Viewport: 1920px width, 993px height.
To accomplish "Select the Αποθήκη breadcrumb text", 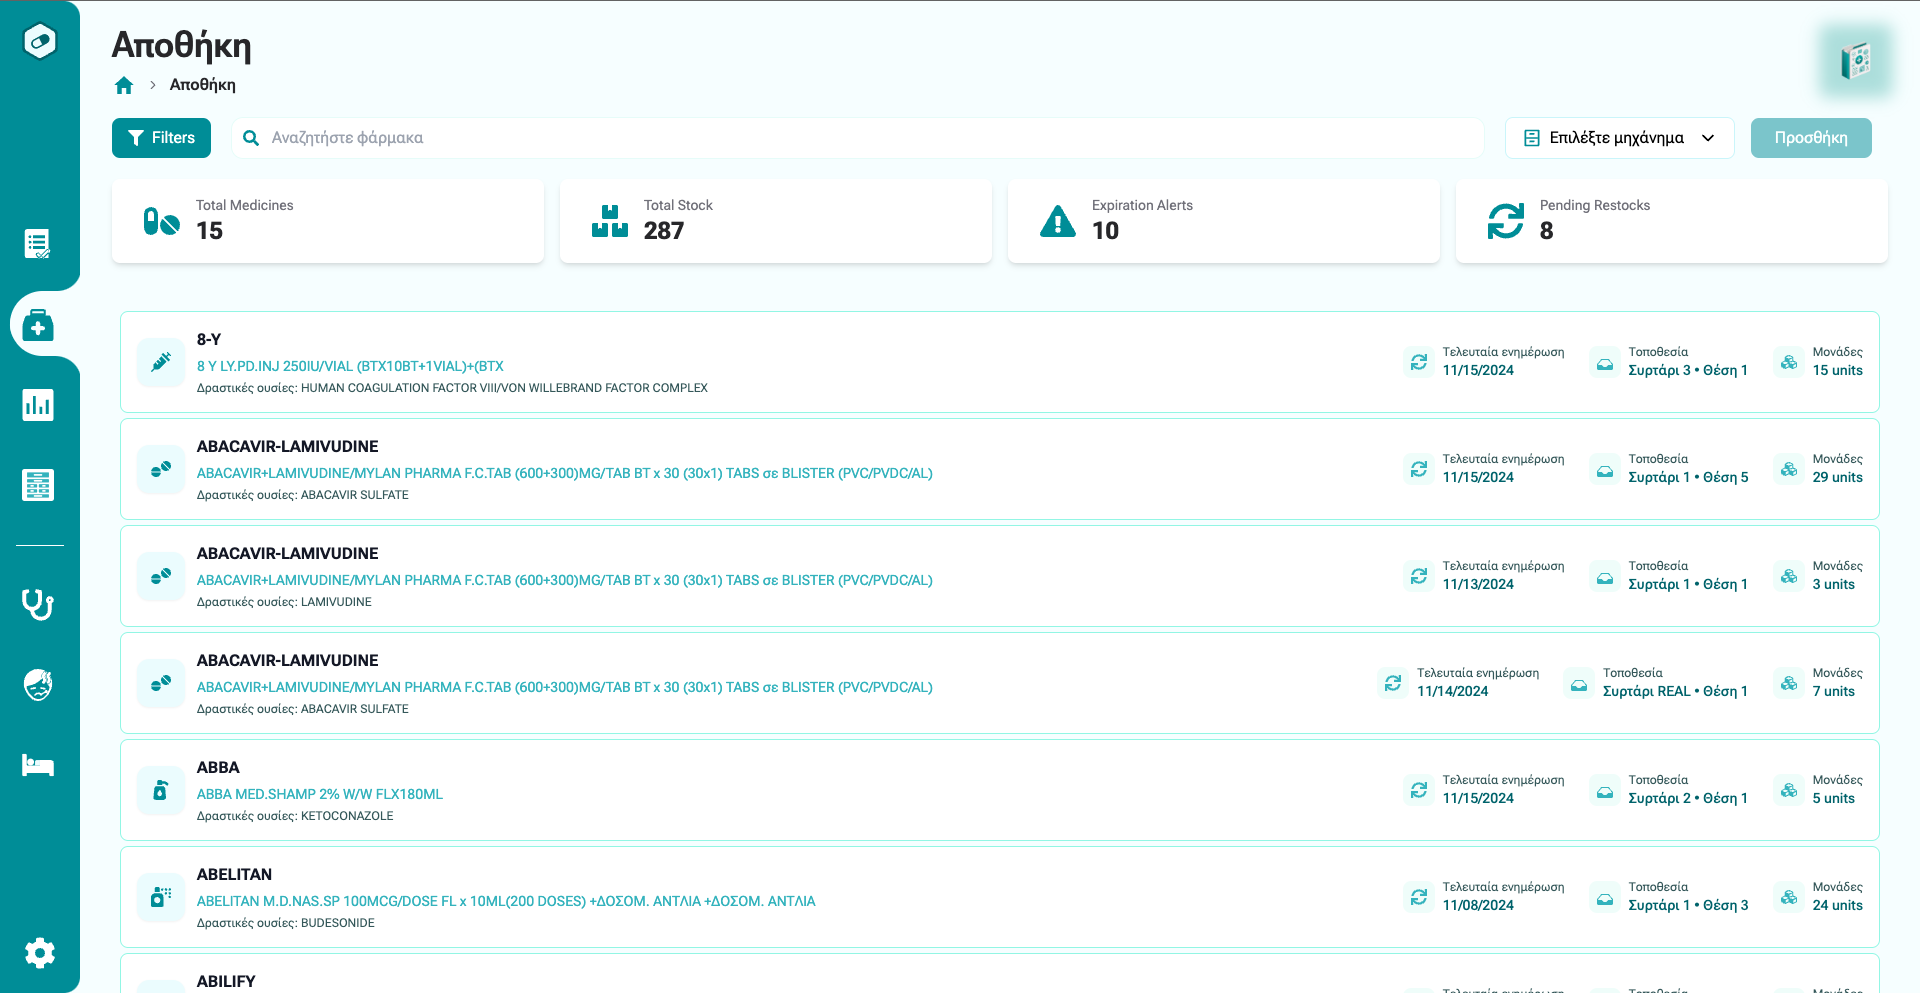I will [x=203, y=85].
